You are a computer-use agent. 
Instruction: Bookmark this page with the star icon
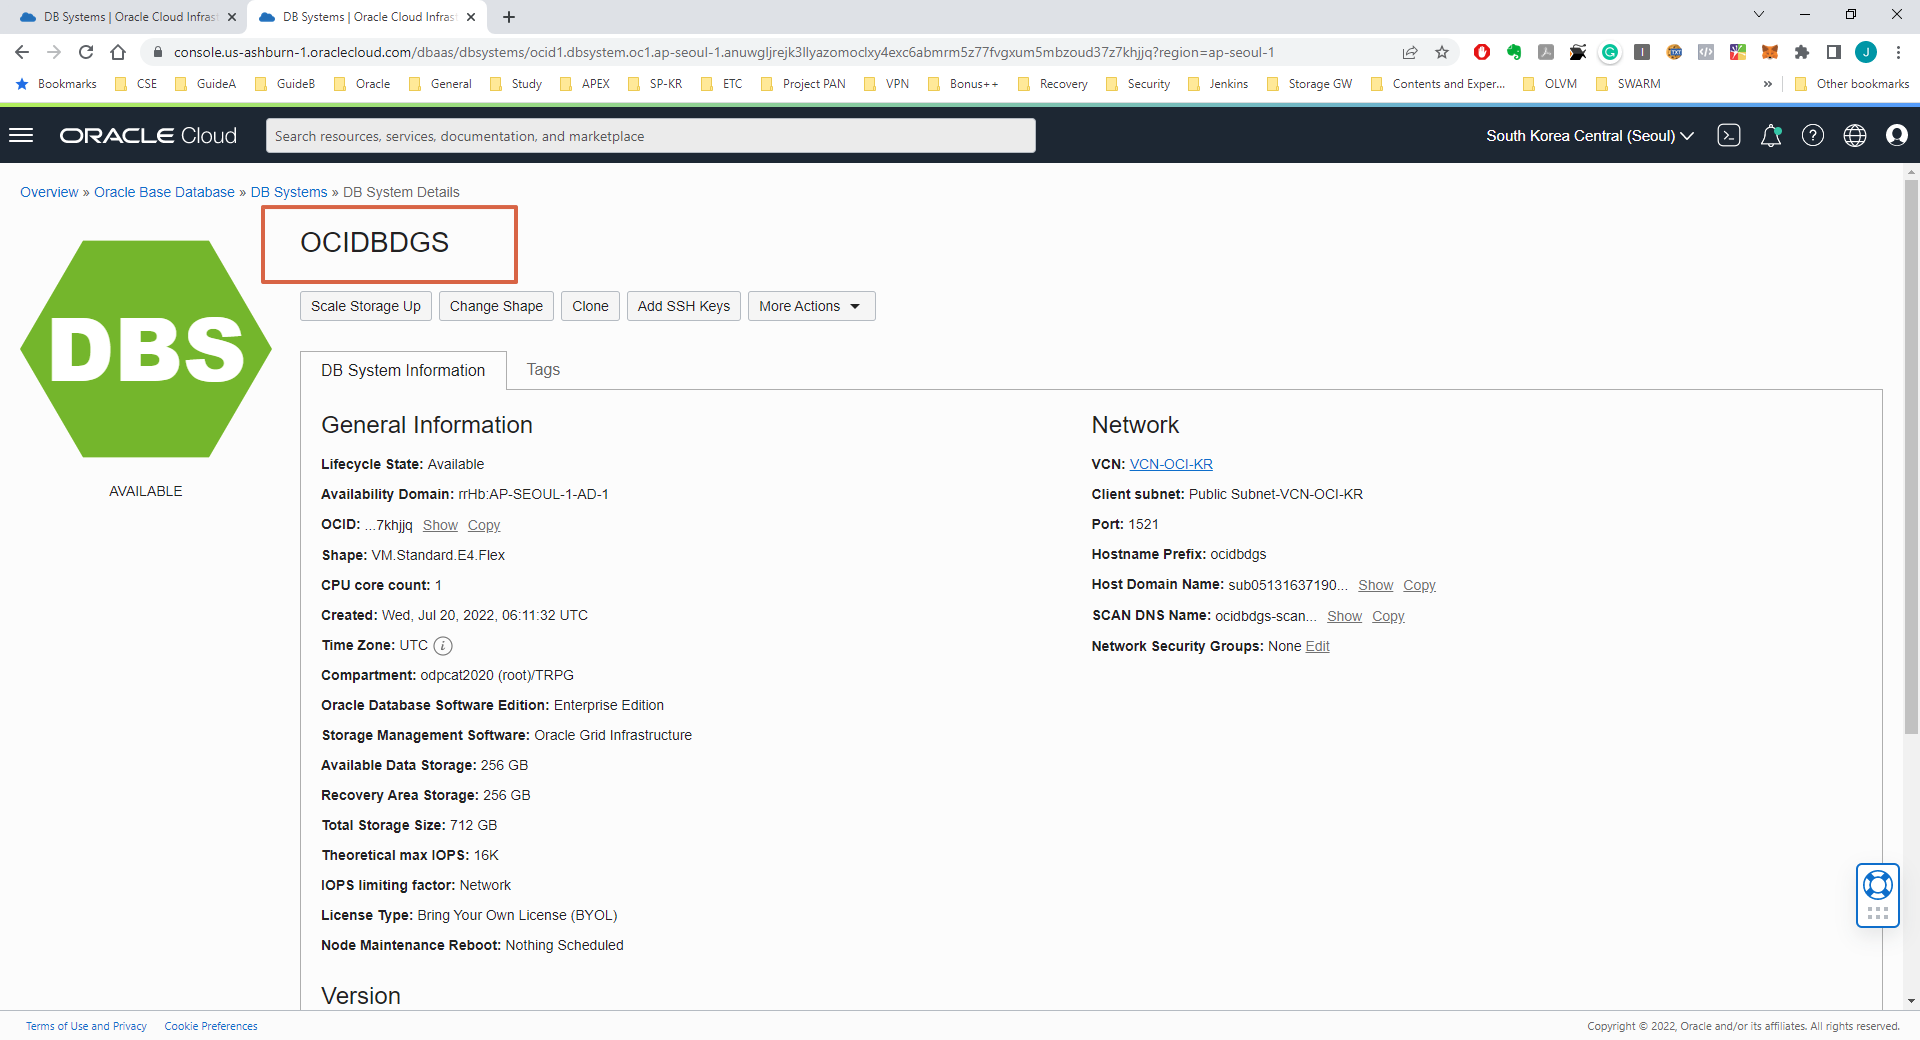(x=1442, y=52)
